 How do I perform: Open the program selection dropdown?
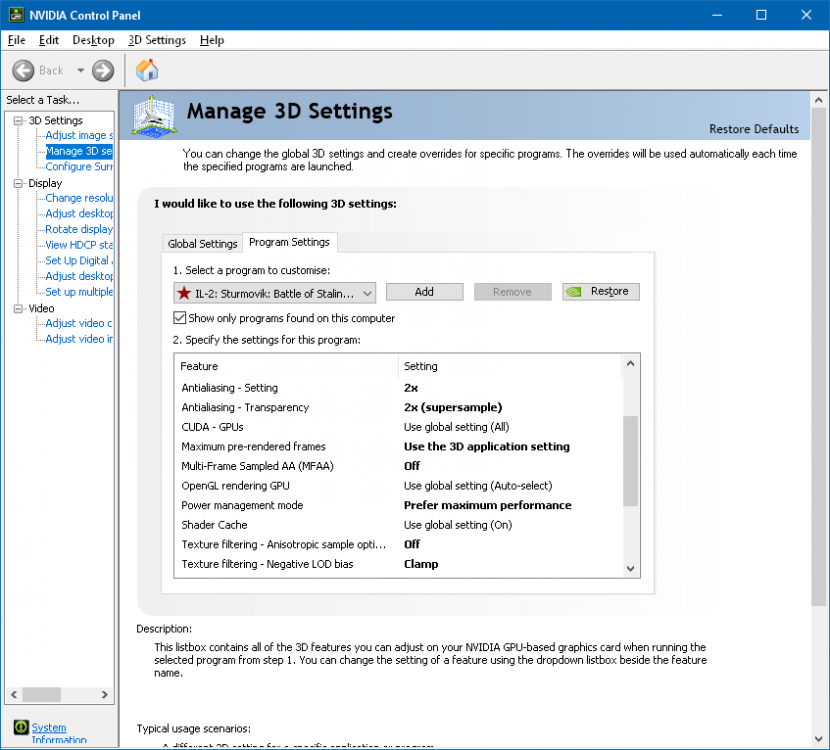[x=368, y=292]
